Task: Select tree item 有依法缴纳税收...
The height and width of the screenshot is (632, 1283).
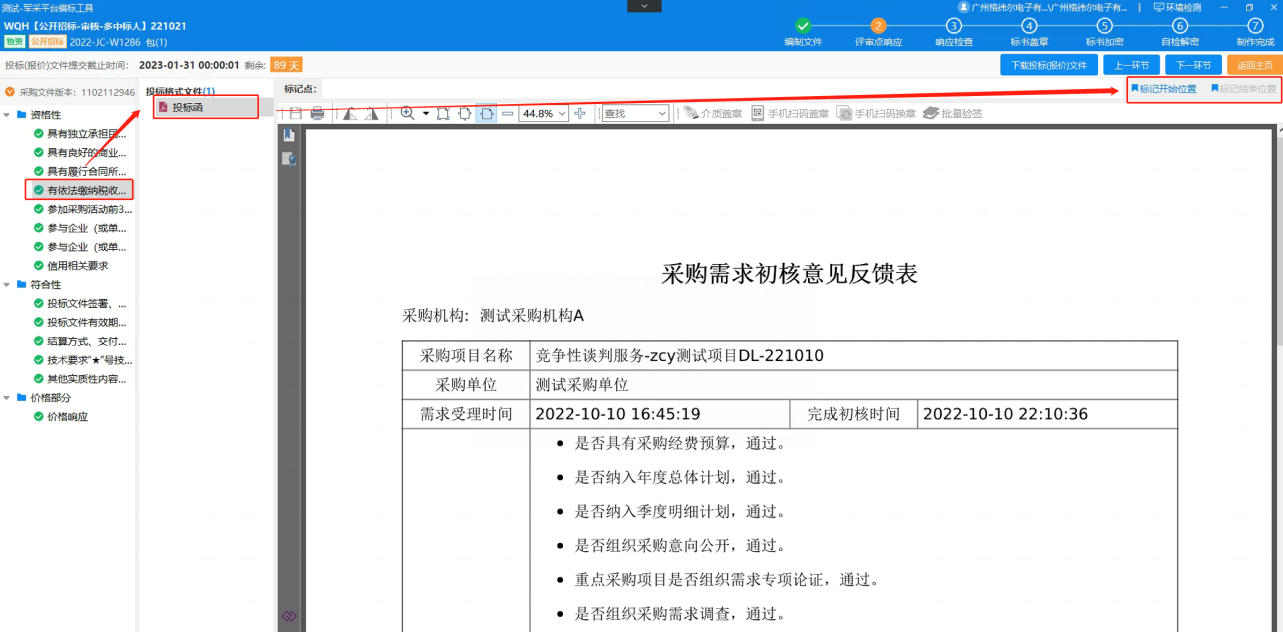Action: (80, 190)
